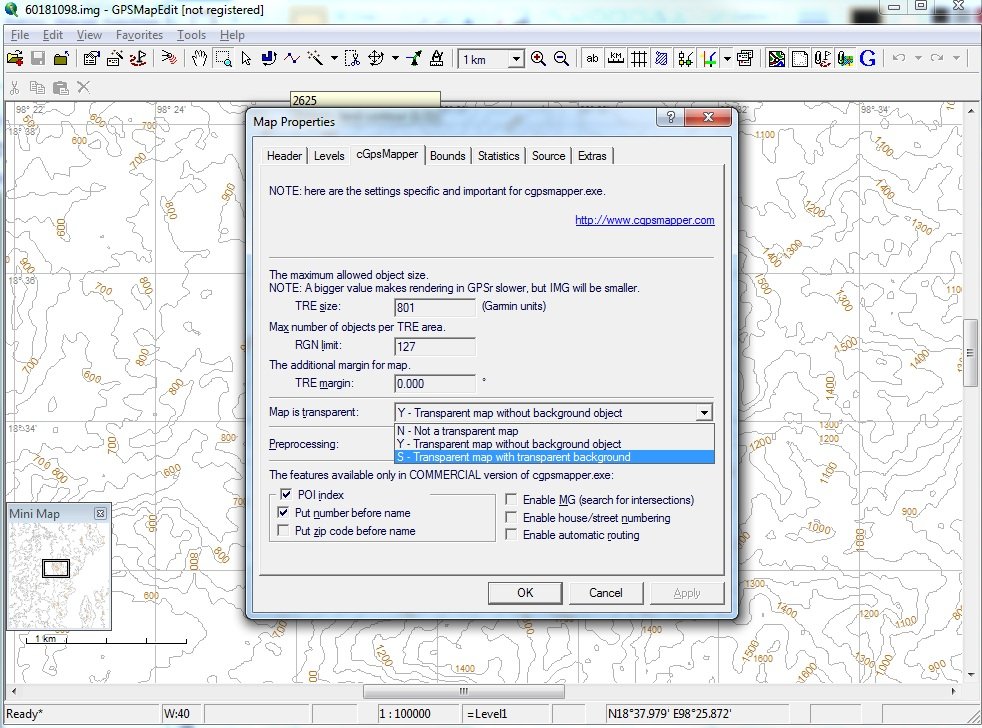982x728 pixels.
Task: Open the www.cgpsmapper.com link
Action: (x=644, y=220)
